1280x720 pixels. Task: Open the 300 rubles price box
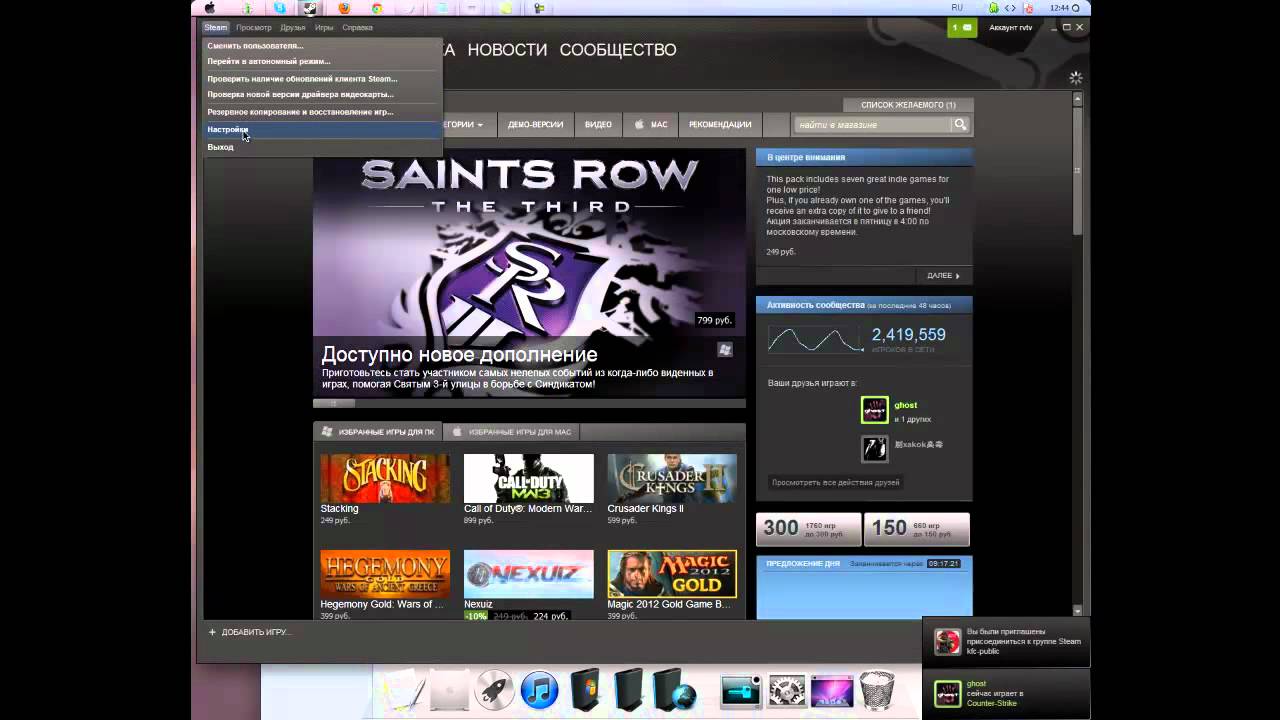809,529
